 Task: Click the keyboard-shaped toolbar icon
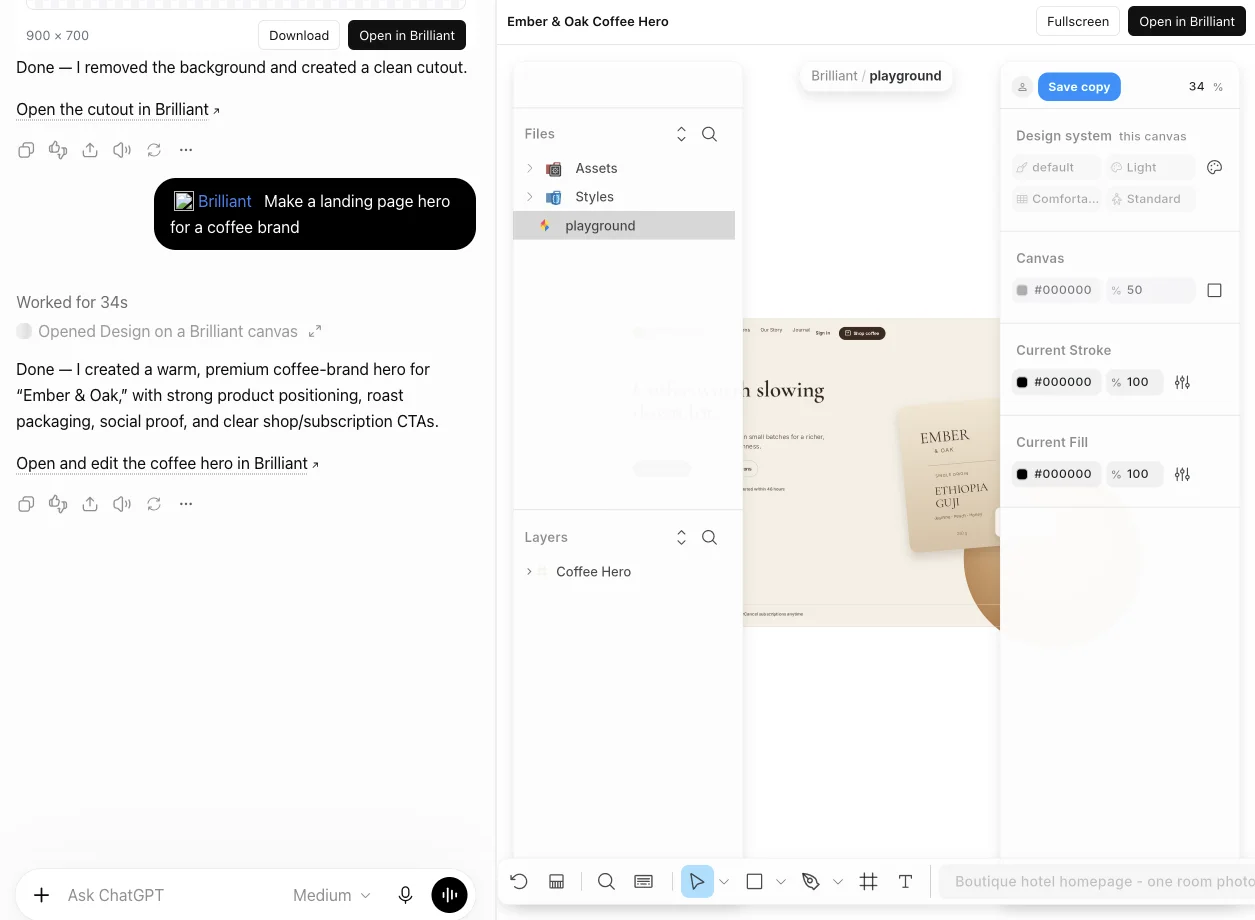click(x=644, y=881)
